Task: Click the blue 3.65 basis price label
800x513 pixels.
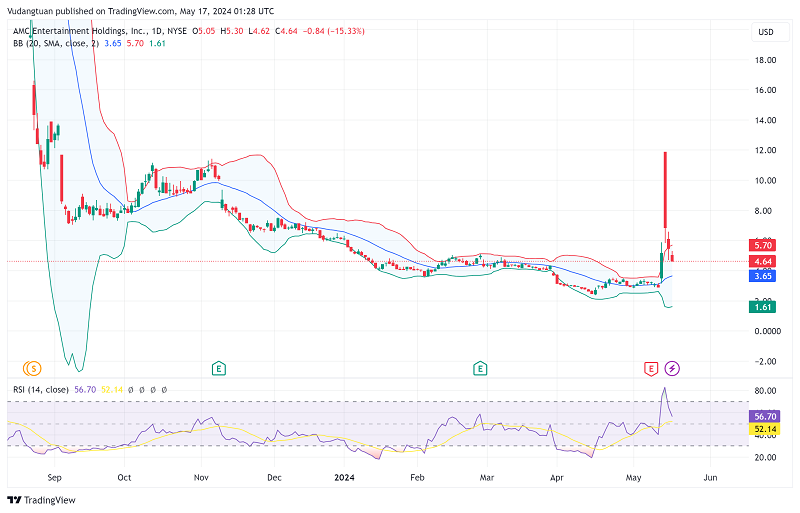Action: tap(763, 276)
